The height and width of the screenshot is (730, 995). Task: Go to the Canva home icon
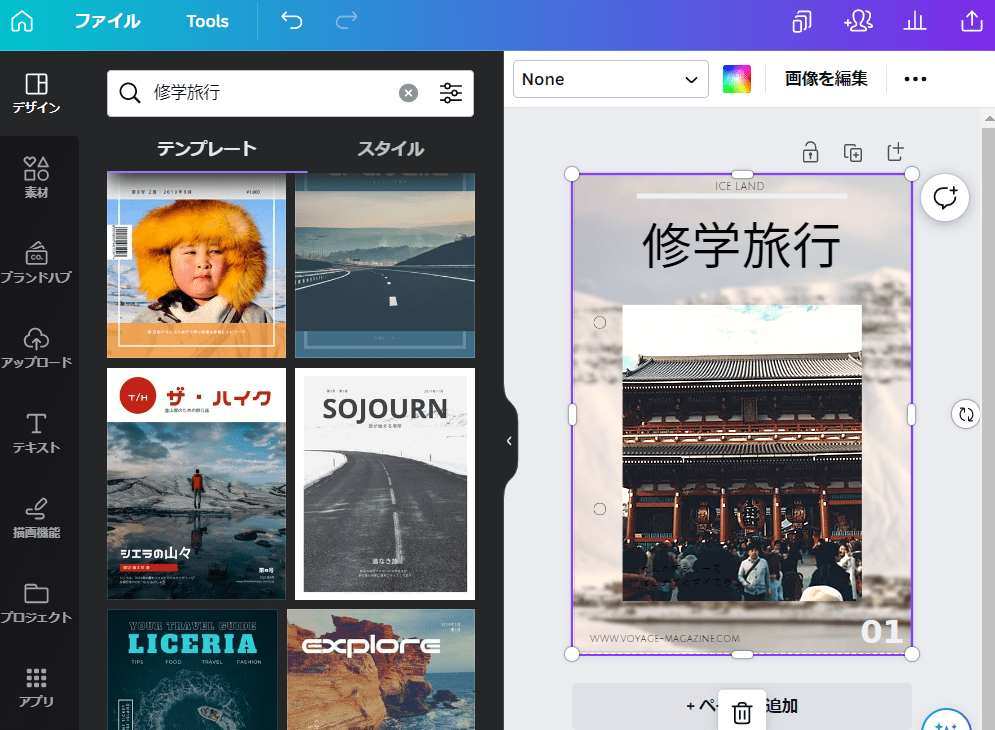[x=21, y=21]
